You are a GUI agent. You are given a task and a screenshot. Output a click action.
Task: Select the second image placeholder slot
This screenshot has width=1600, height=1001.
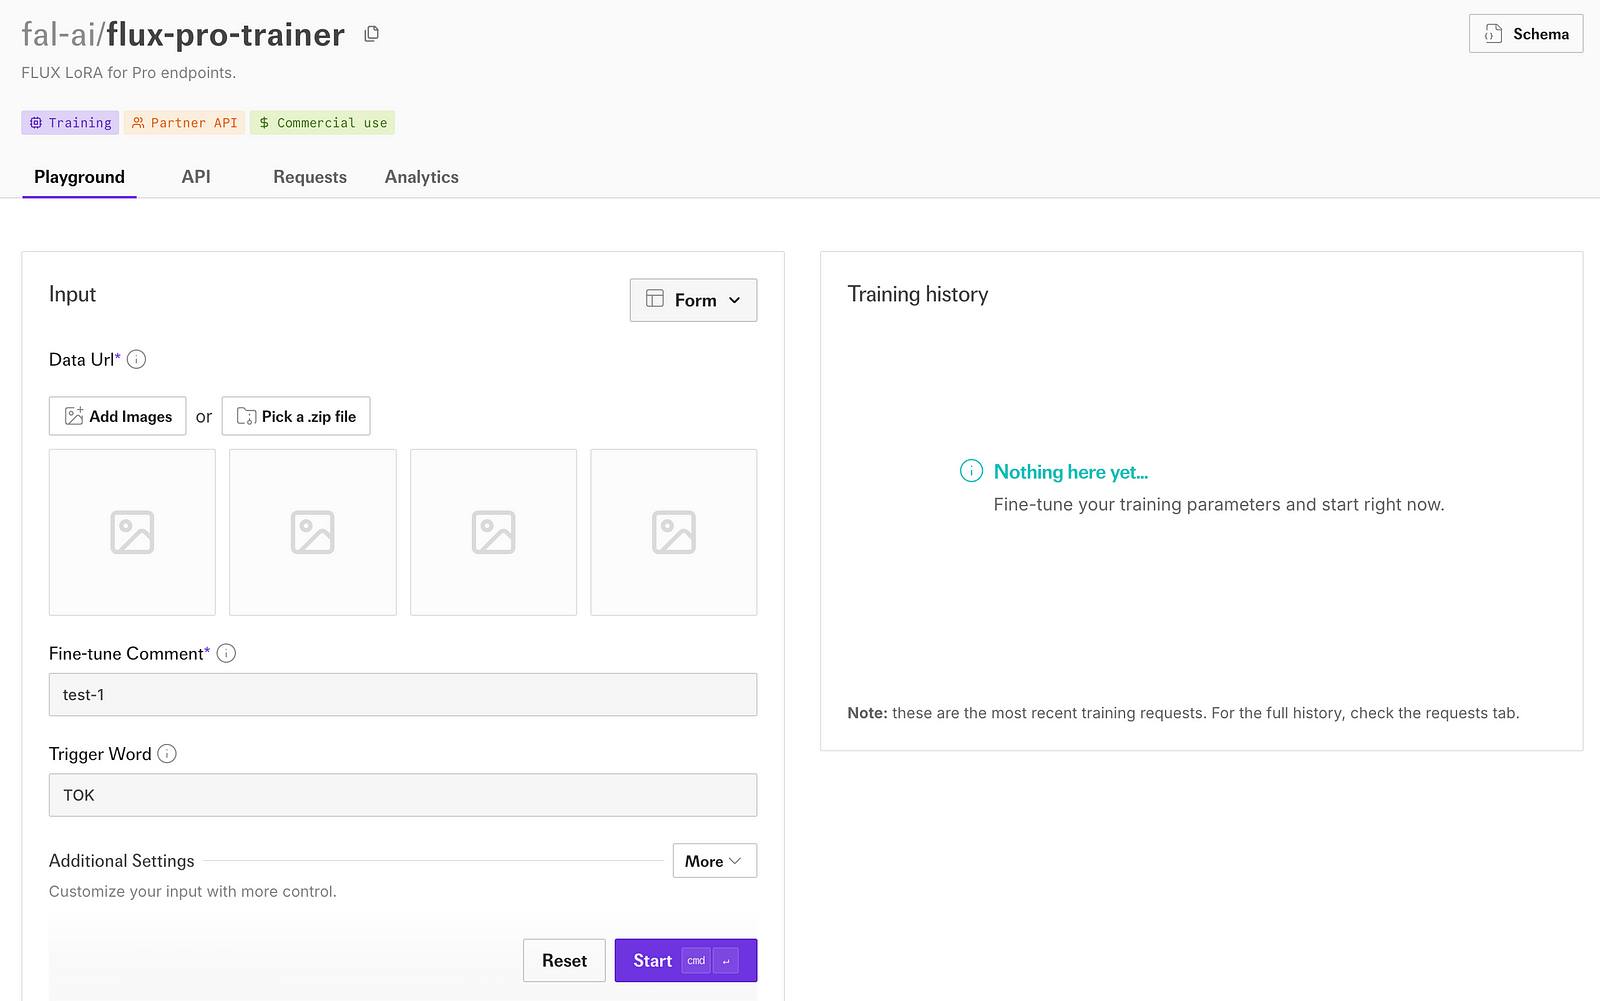click(x=313, y=532)
